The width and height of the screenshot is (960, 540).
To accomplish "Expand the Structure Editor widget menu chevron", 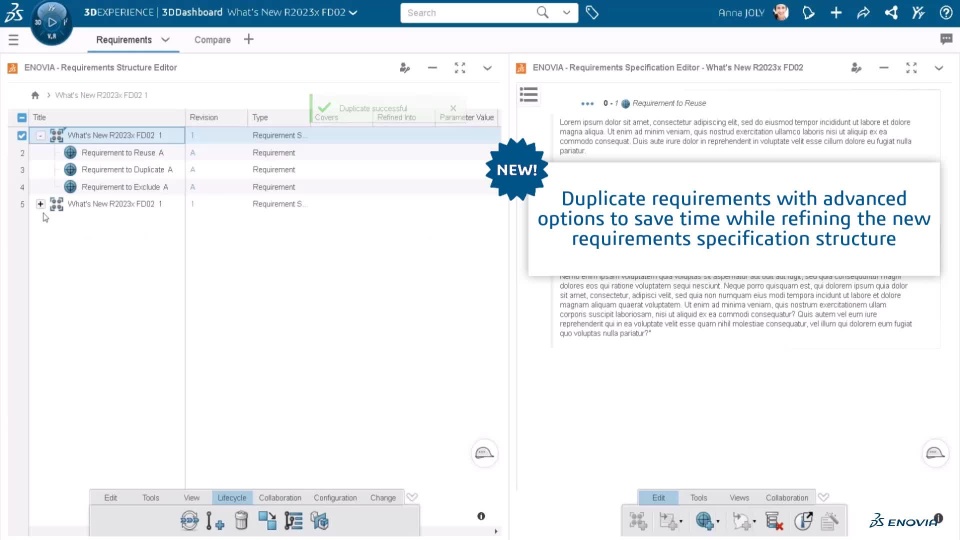I will click(487, 68).
